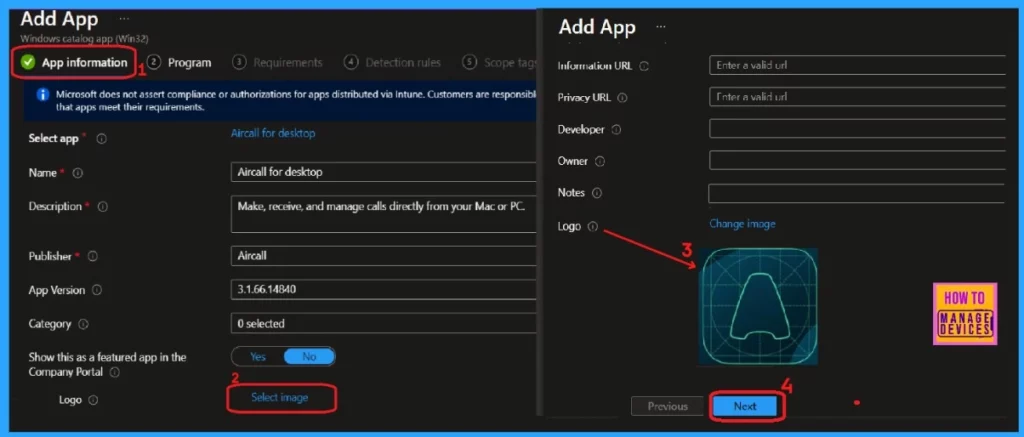1024x437 pixels.
Task: Click info icon beside Privacy URL
Action: pos(622,98)
